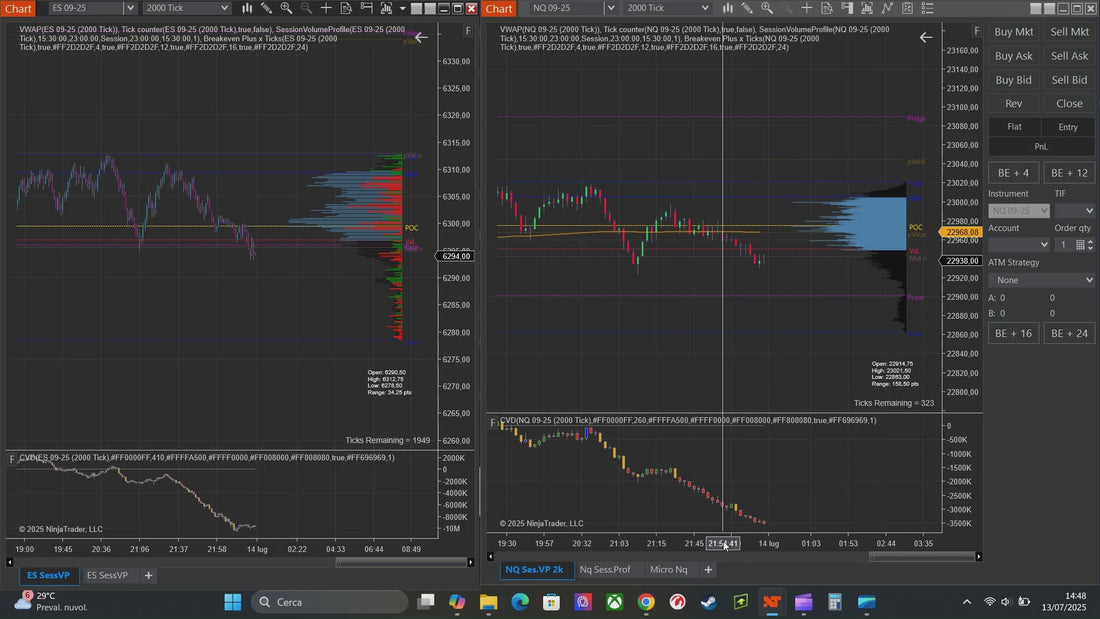This screenshot has height=619, width=1100.
Task: Click the BE + 16 button
Action: coord(1014,333)
